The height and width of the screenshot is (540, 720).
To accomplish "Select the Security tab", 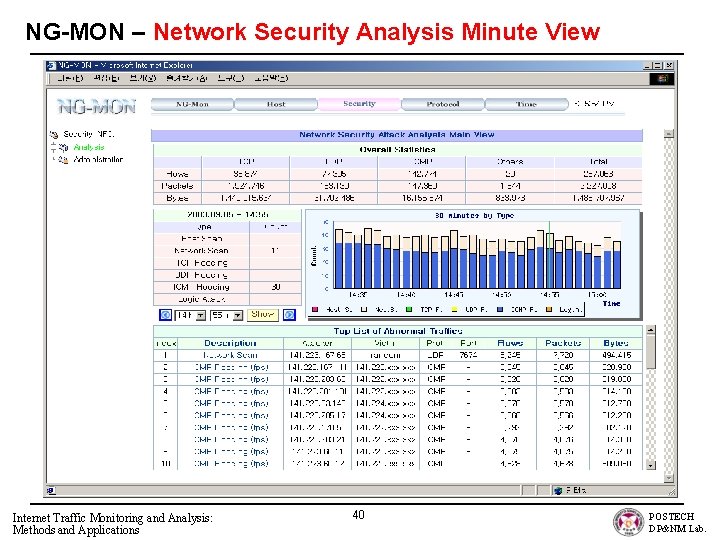I will (x=360, y=104).
